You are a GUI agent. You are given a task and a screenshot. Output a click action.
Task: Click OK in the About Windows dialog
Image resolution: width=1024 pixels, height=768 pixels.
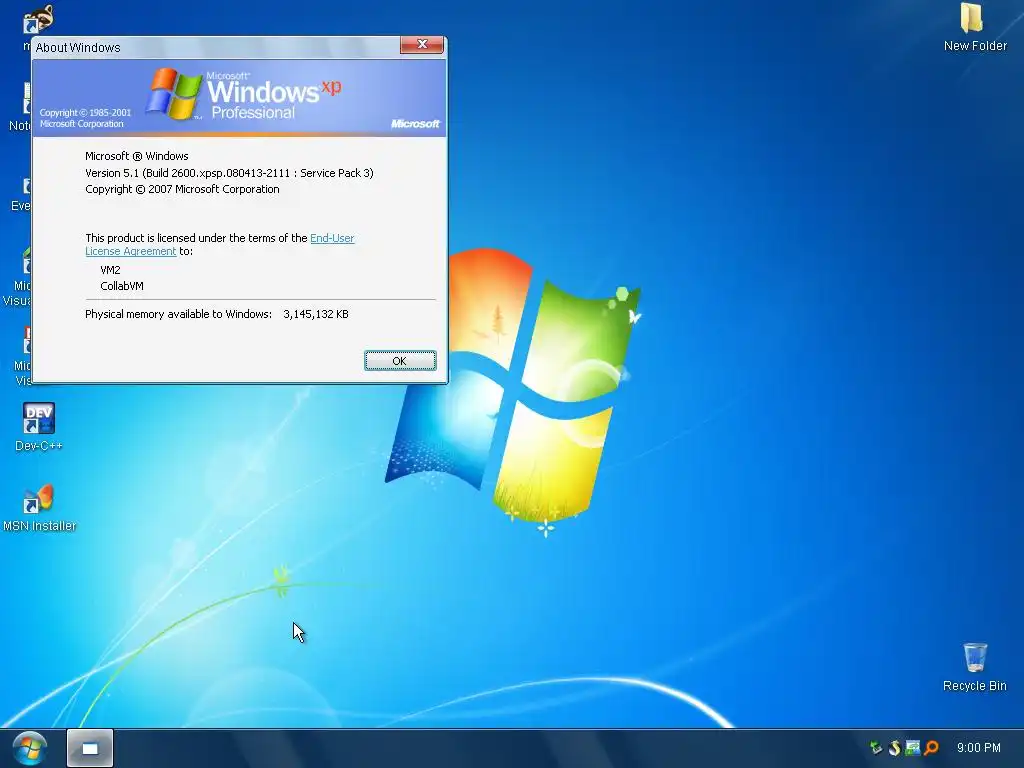click(x=400, y=361)
